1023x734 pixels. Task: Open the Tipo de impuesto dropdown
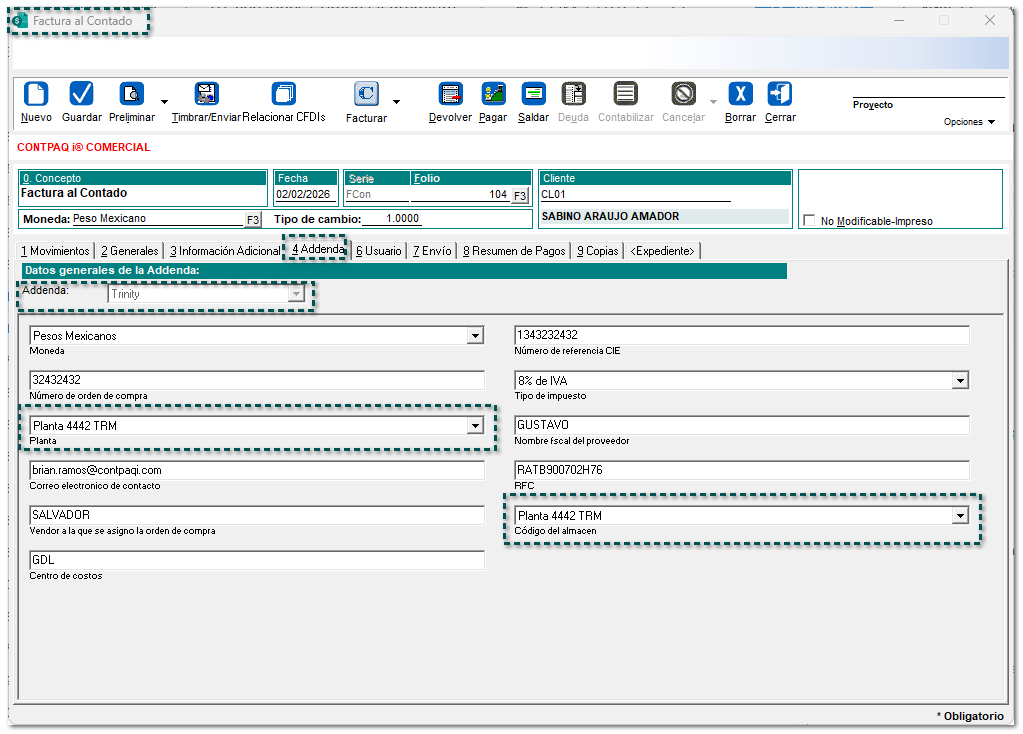(960, 381)
